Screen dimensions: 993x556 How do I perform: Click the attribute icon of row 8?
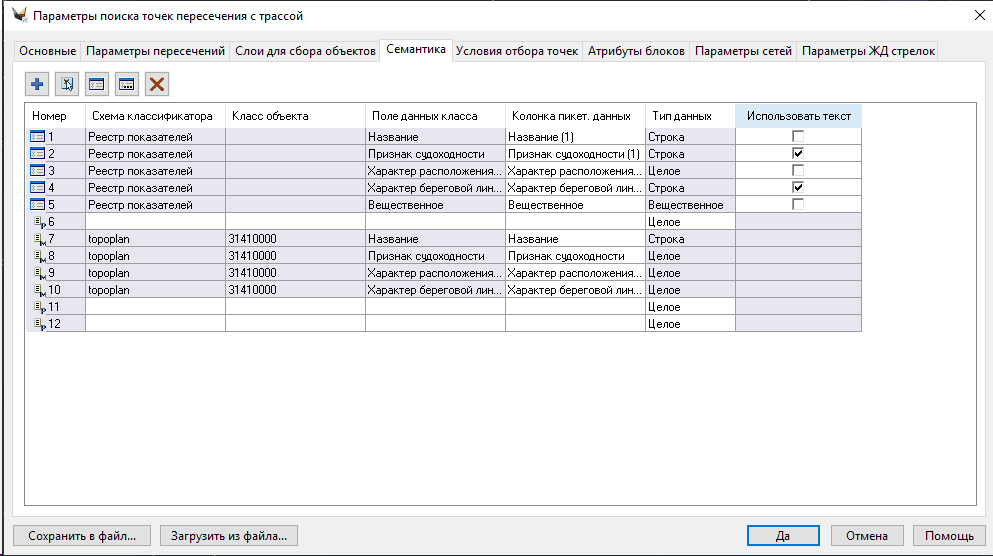click(40, 256)
